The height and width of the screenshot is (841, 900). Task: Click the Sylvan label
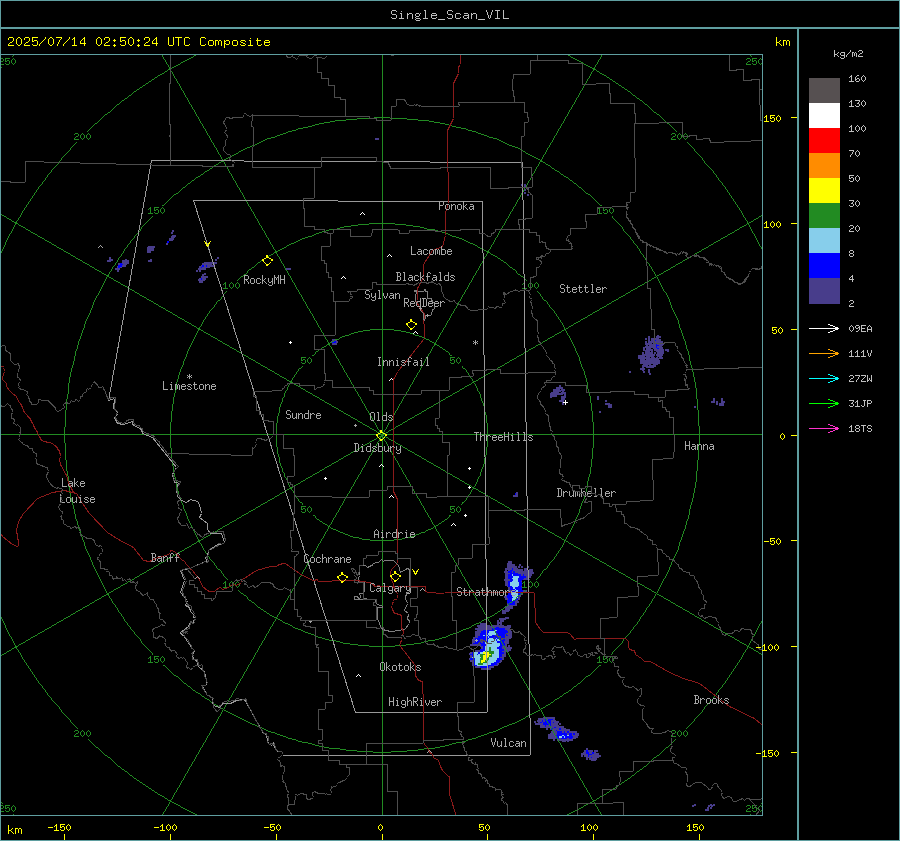coord(382,295)
